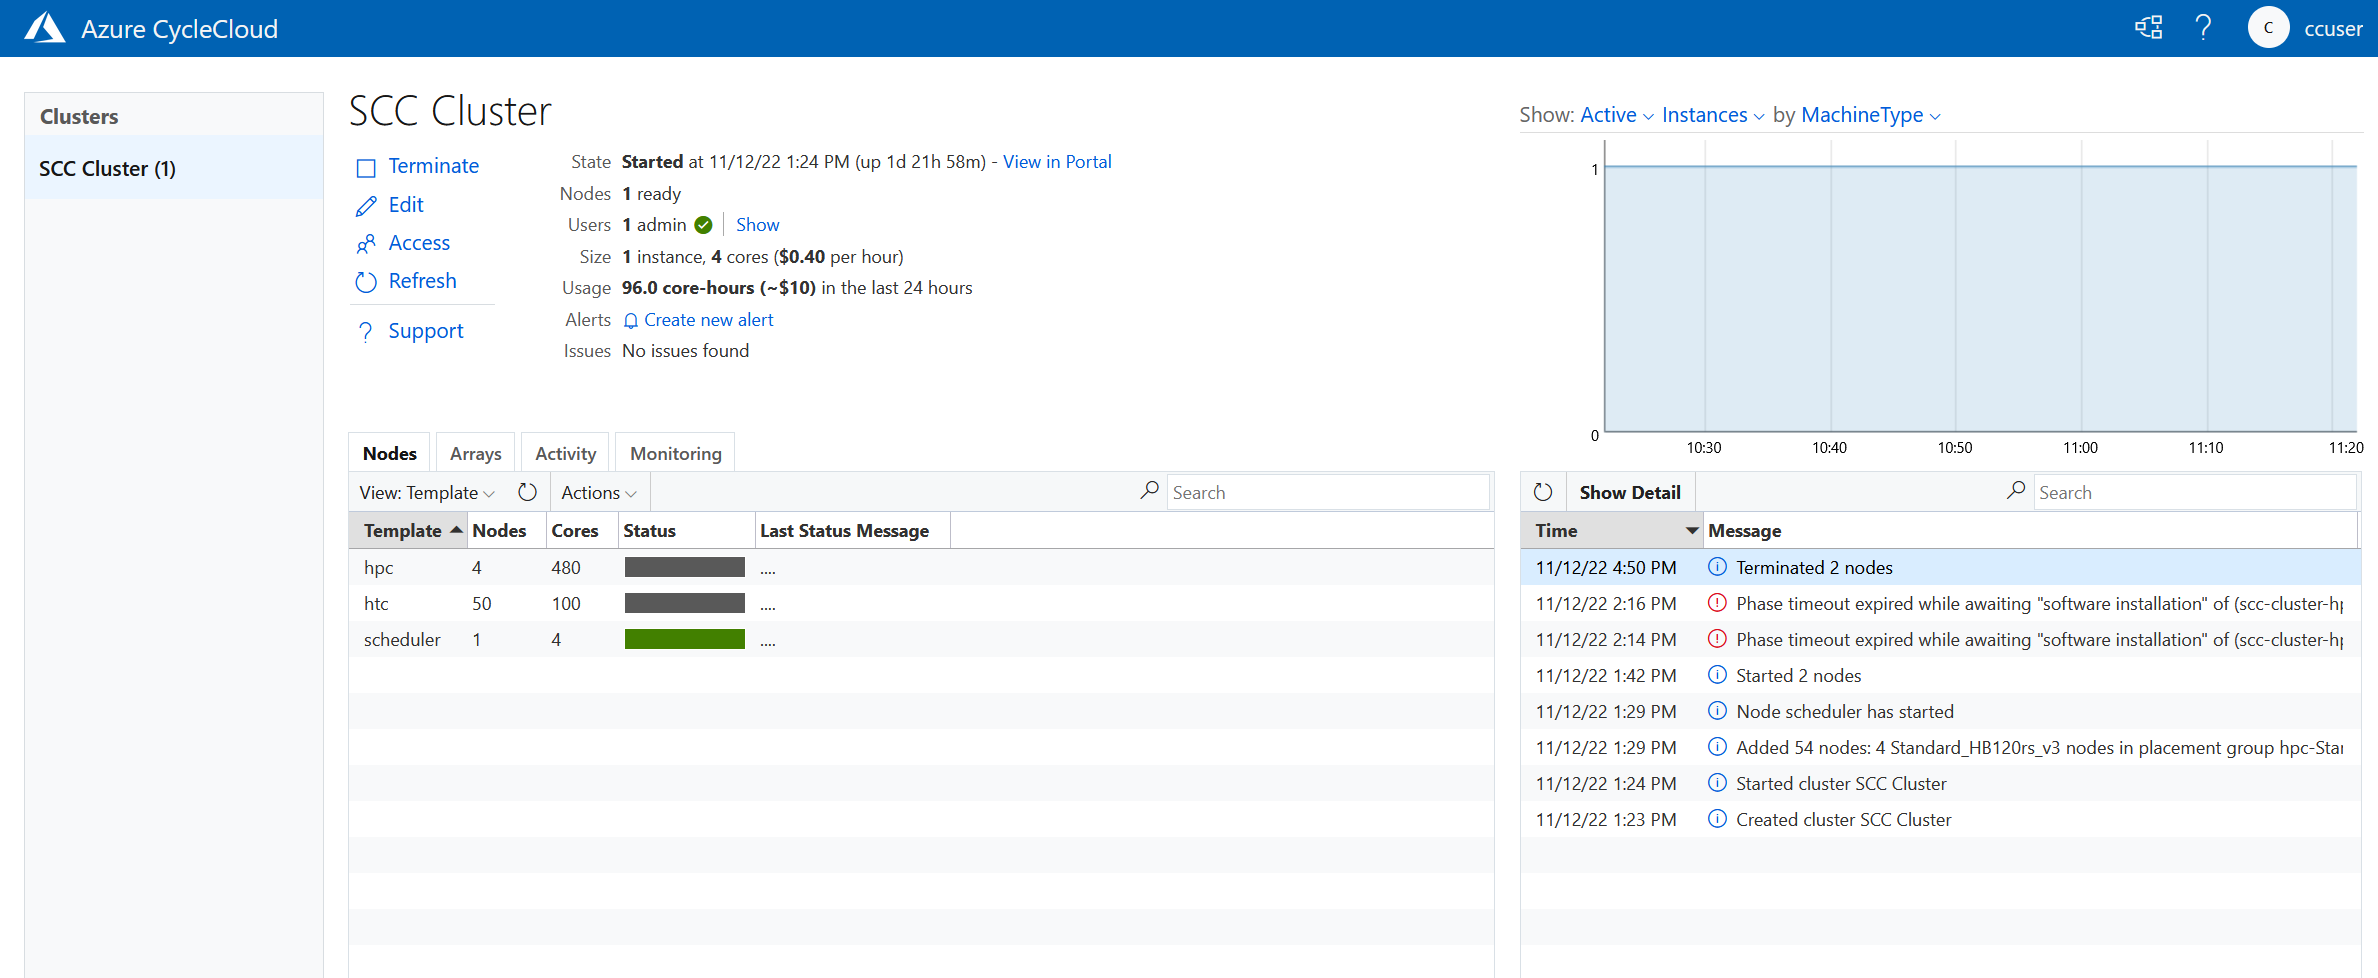2378x978 pixels.
Task: Click the Message column header
Action: click(2030, 531)
